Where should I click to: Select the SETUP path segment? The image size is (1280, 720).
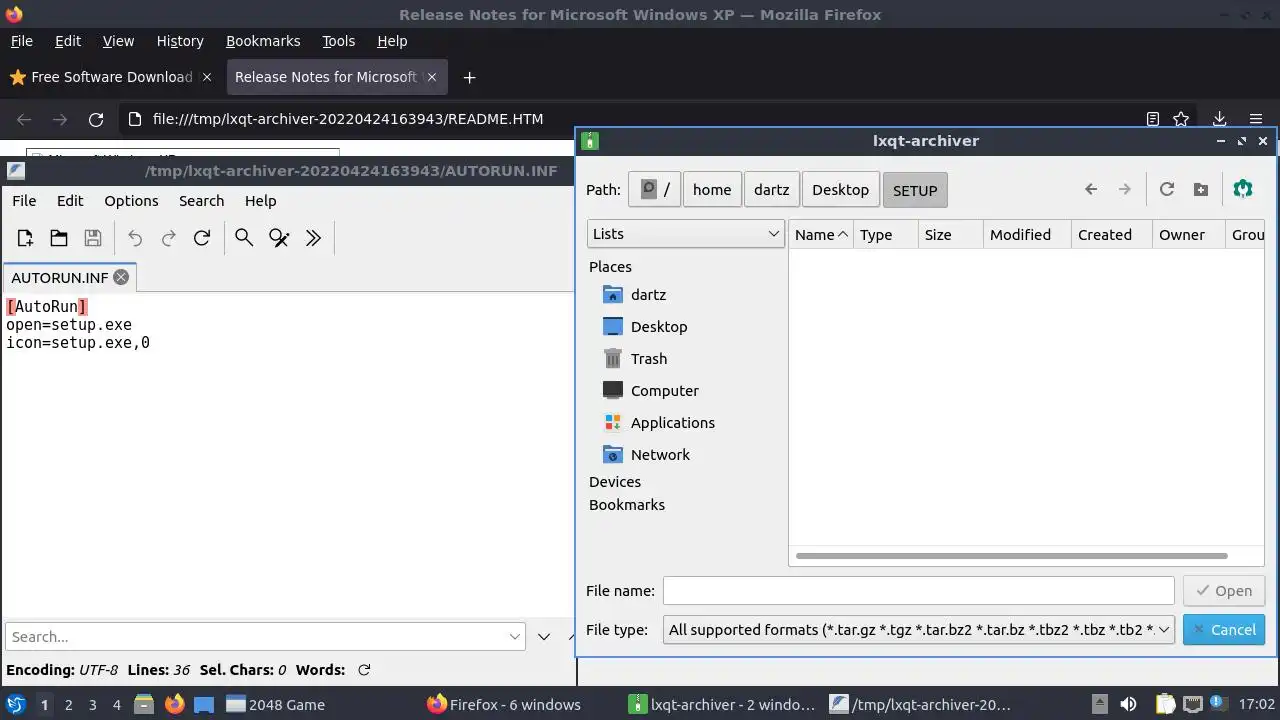[915, 190]
